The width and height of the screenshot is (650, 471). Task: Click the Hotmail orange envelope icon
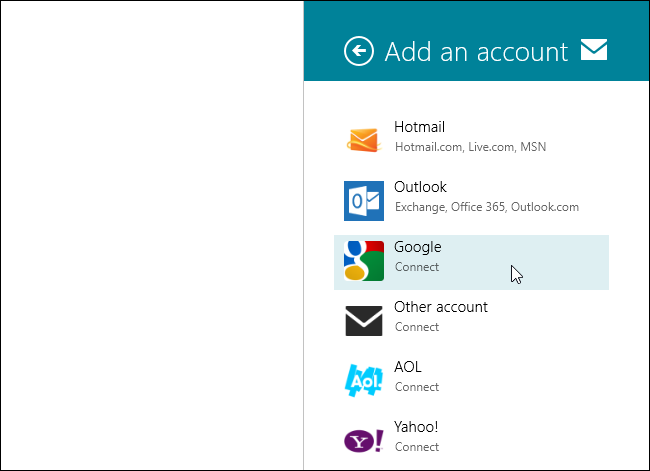(x=364, y=140)
